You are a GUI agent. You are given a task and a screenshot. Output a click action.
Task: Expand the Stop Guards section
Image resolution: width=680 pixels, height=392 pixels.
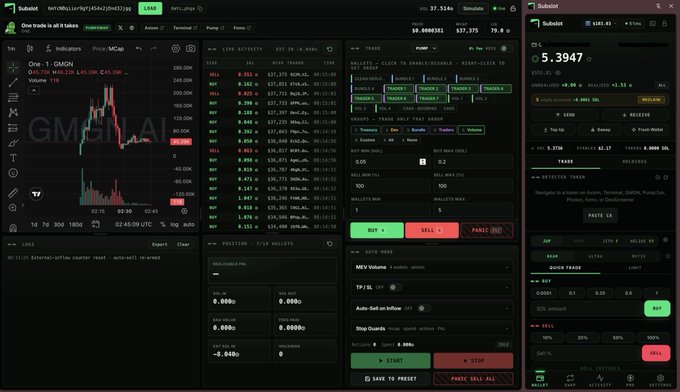[x=432, y=328]
